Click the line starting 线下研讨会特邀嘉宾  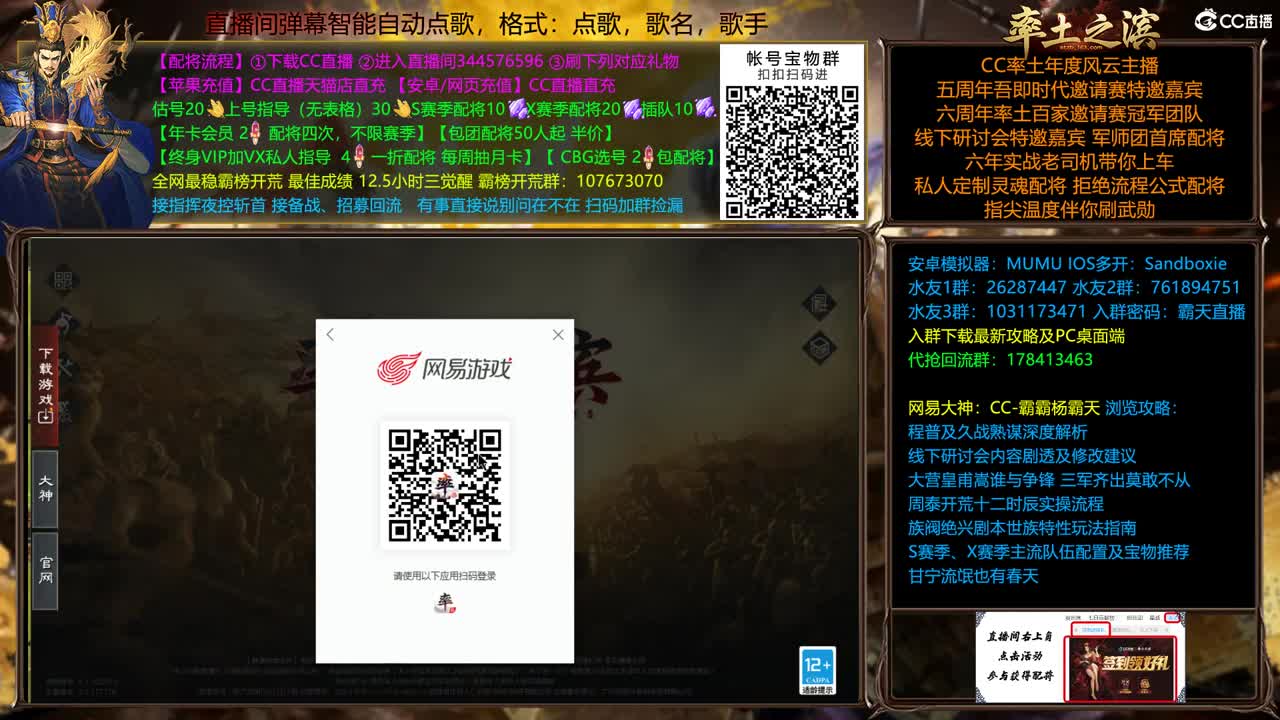pos(1069,138)
